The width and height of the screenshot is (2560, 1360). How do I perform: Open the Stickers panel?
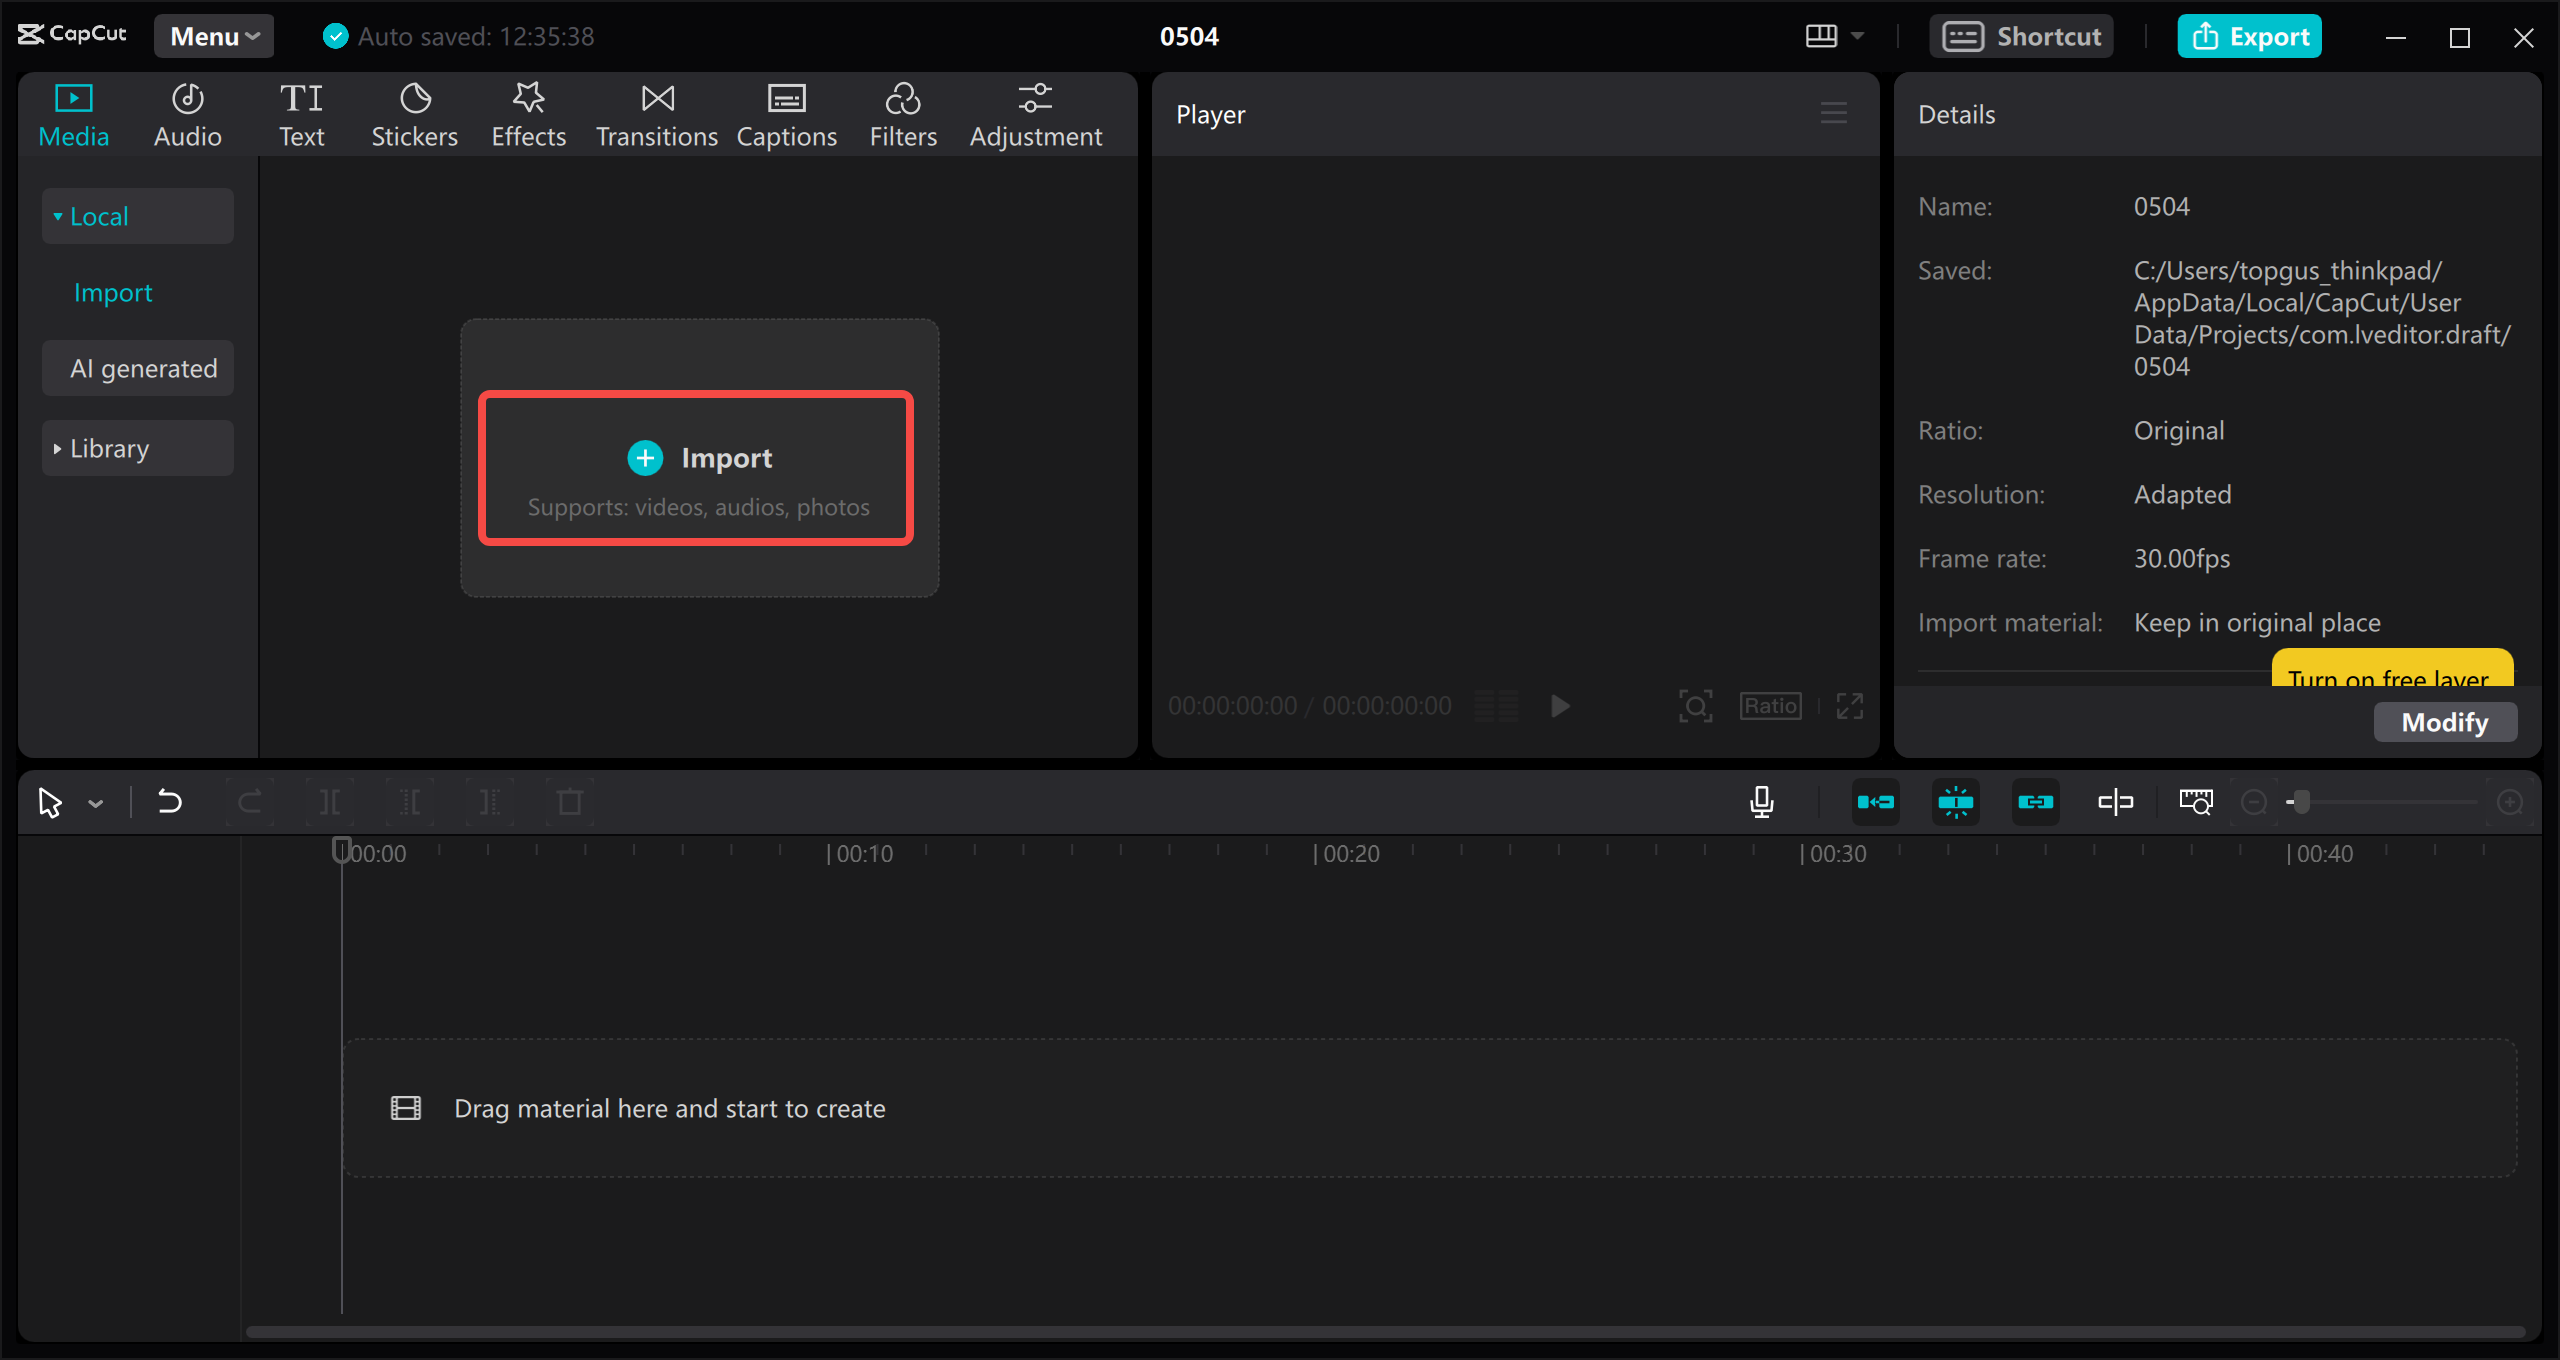pos(414,112)
